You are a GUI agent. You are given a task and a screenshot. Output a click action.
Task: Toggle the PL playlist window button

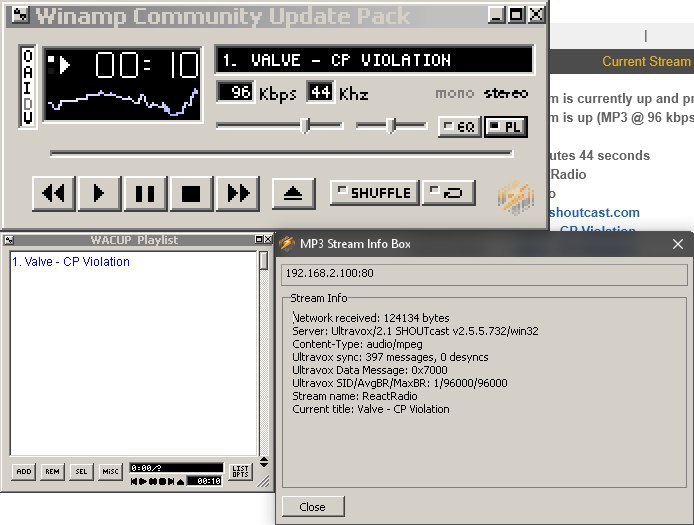click(505, 127)
